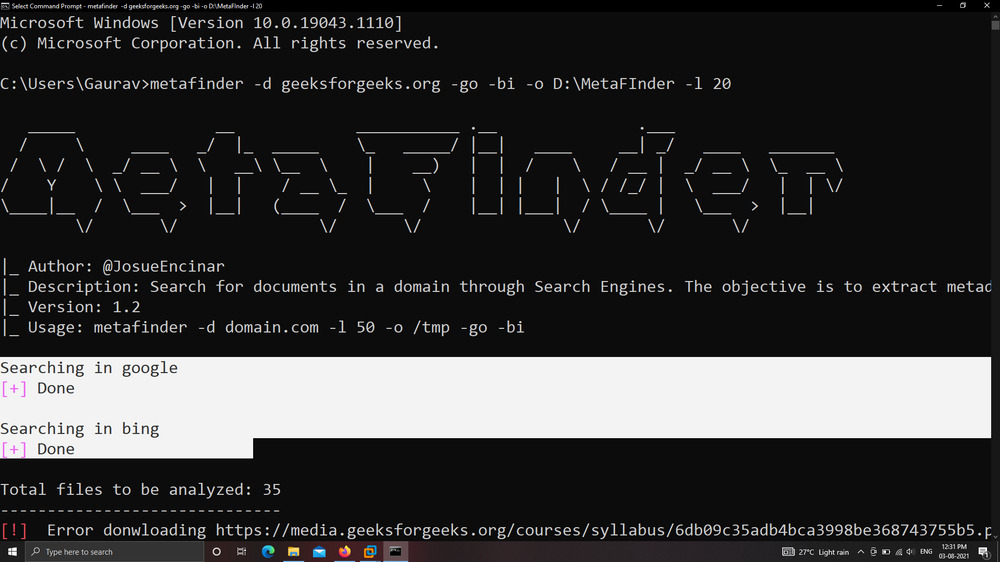Open the weather widget showing 27°C Light rain

point(816,552)
